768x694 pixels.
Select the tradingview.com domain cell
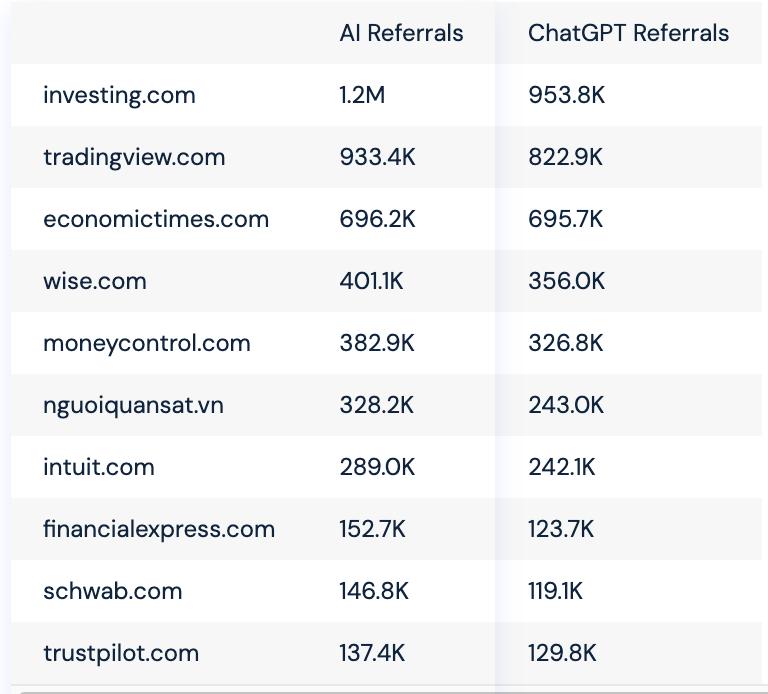tap(134, 157)
